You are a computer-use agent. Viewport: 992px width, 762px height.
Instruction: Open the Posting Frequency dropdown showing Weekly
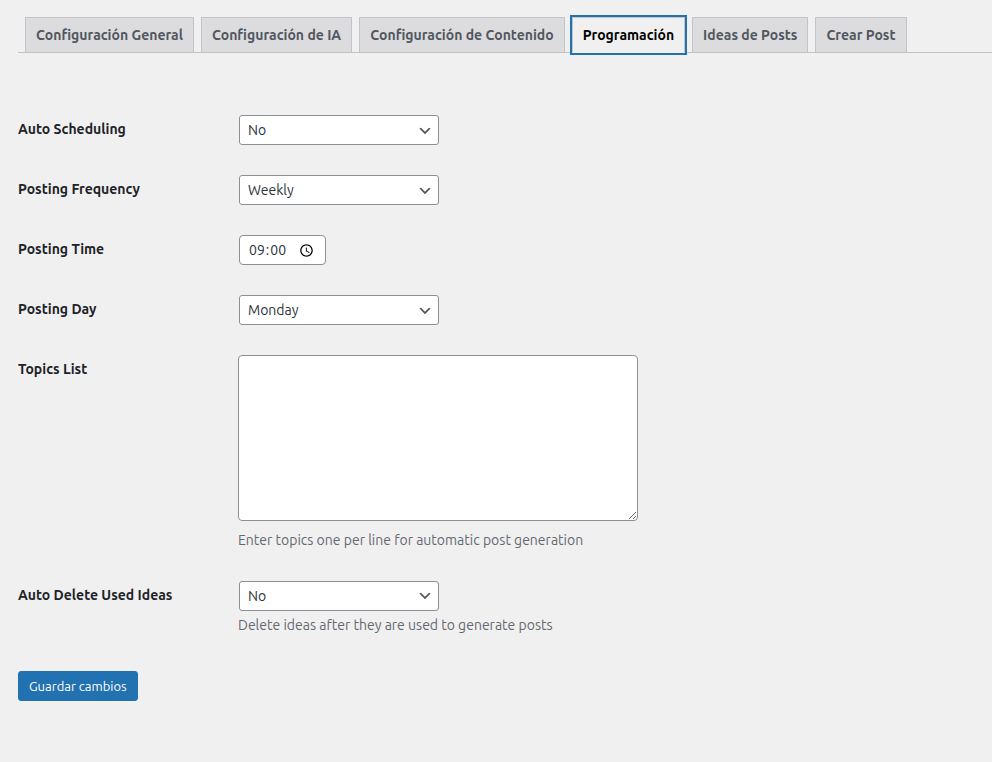tap(338, 190)
